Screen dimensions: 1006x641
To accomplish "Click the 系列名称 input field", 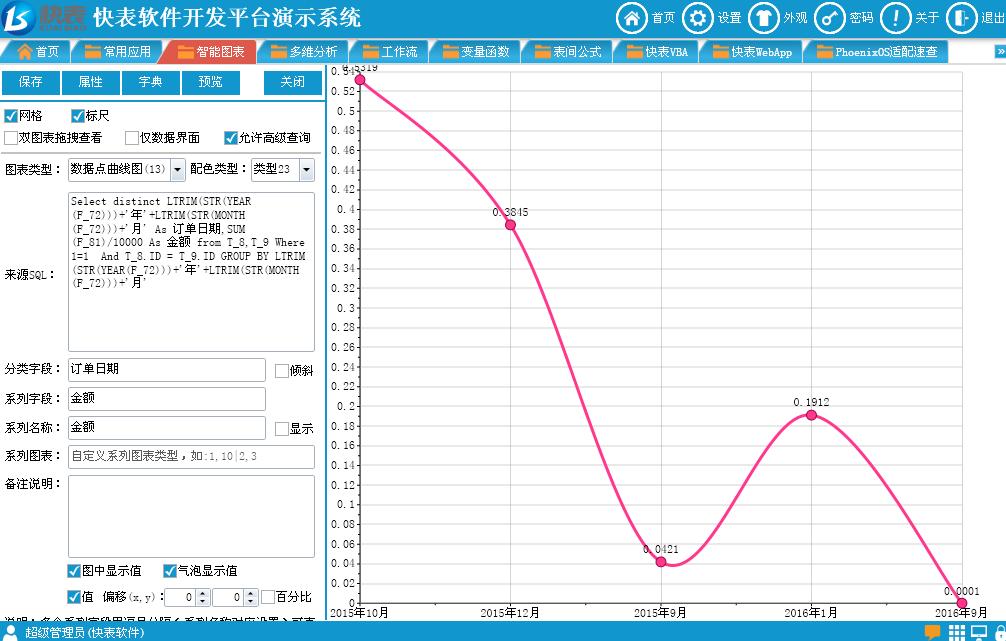I will 167,427.
